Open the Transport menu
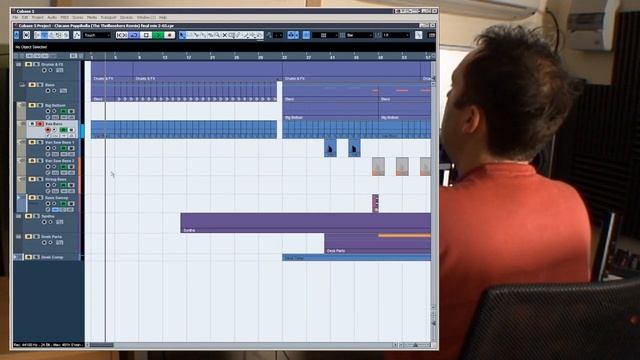 pyautogui.click(x=109, y=18)
